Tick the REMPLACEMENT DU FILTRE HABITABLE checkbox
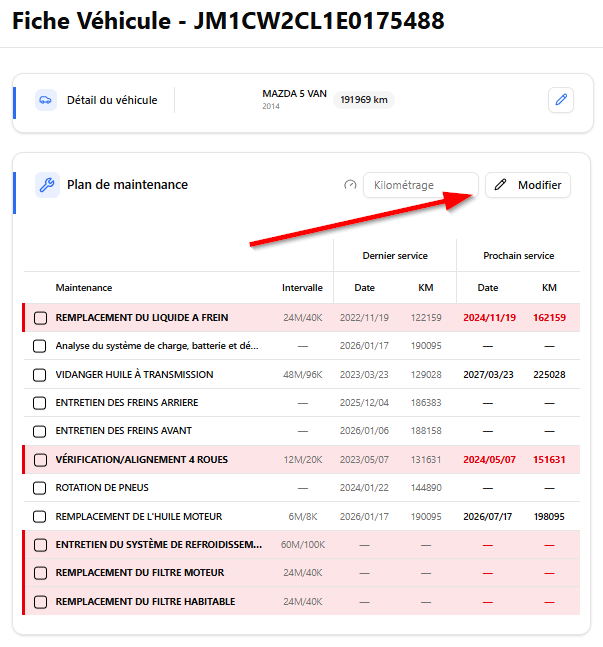Screen dimensions: 603x647 tap(40, 602)
